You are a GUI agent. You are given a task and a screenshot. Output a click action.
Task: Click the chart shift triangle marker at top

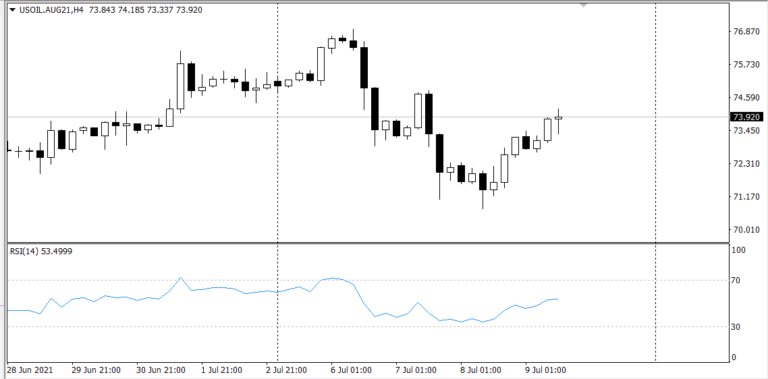click(583, 5)
